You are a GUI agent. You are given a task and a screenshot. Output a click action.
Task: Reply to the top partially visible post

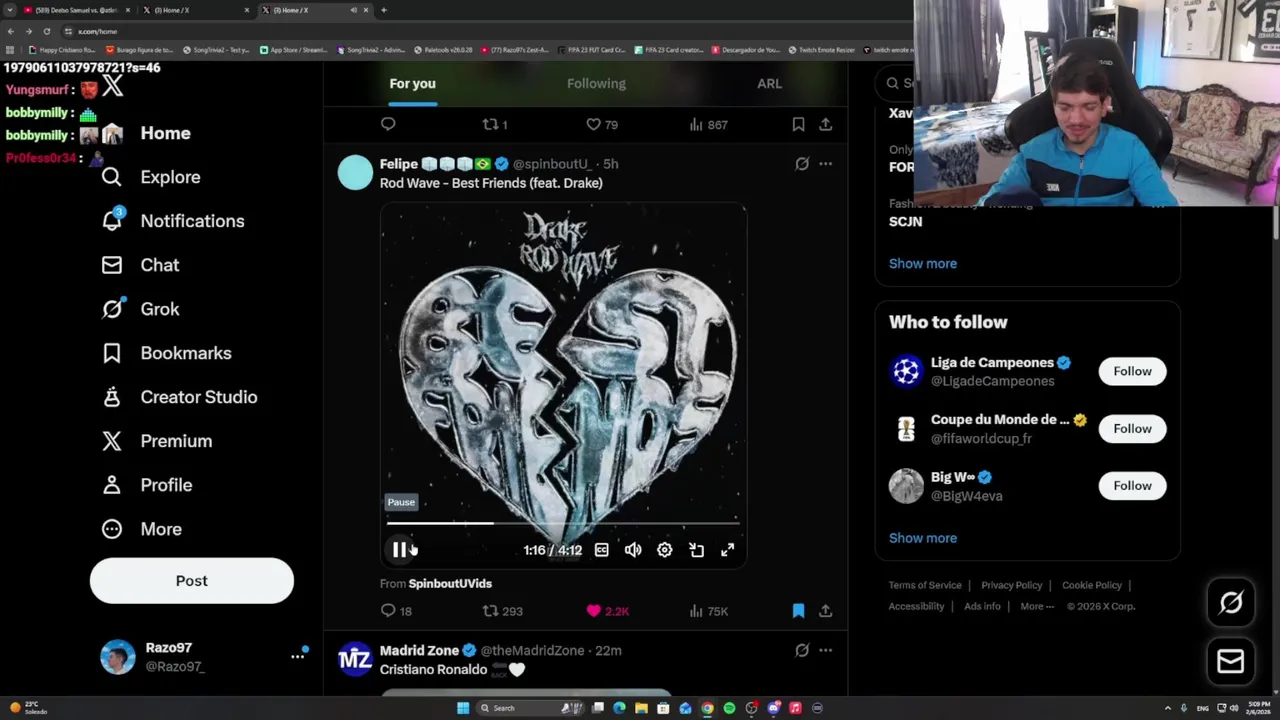[x=388, y=125]
